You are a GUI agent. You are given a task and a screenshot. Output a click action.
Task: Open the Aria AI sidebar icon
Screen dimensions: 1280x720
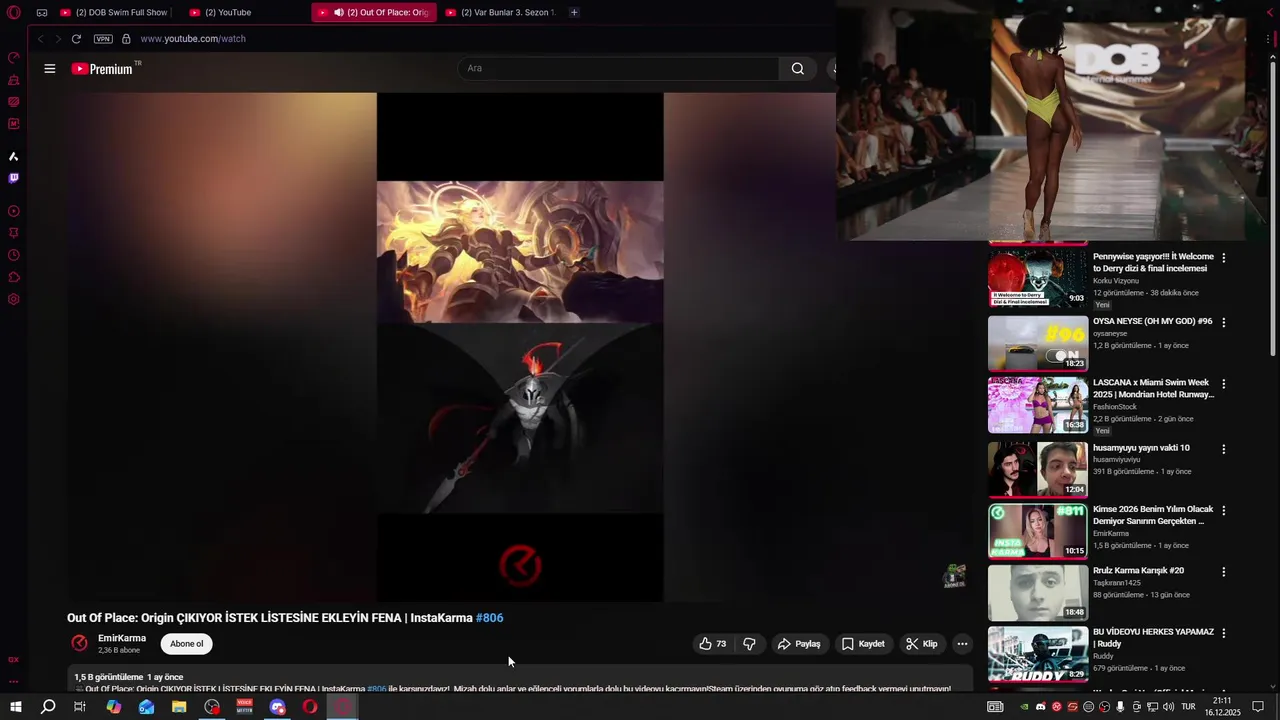click(x=13, y=156)
